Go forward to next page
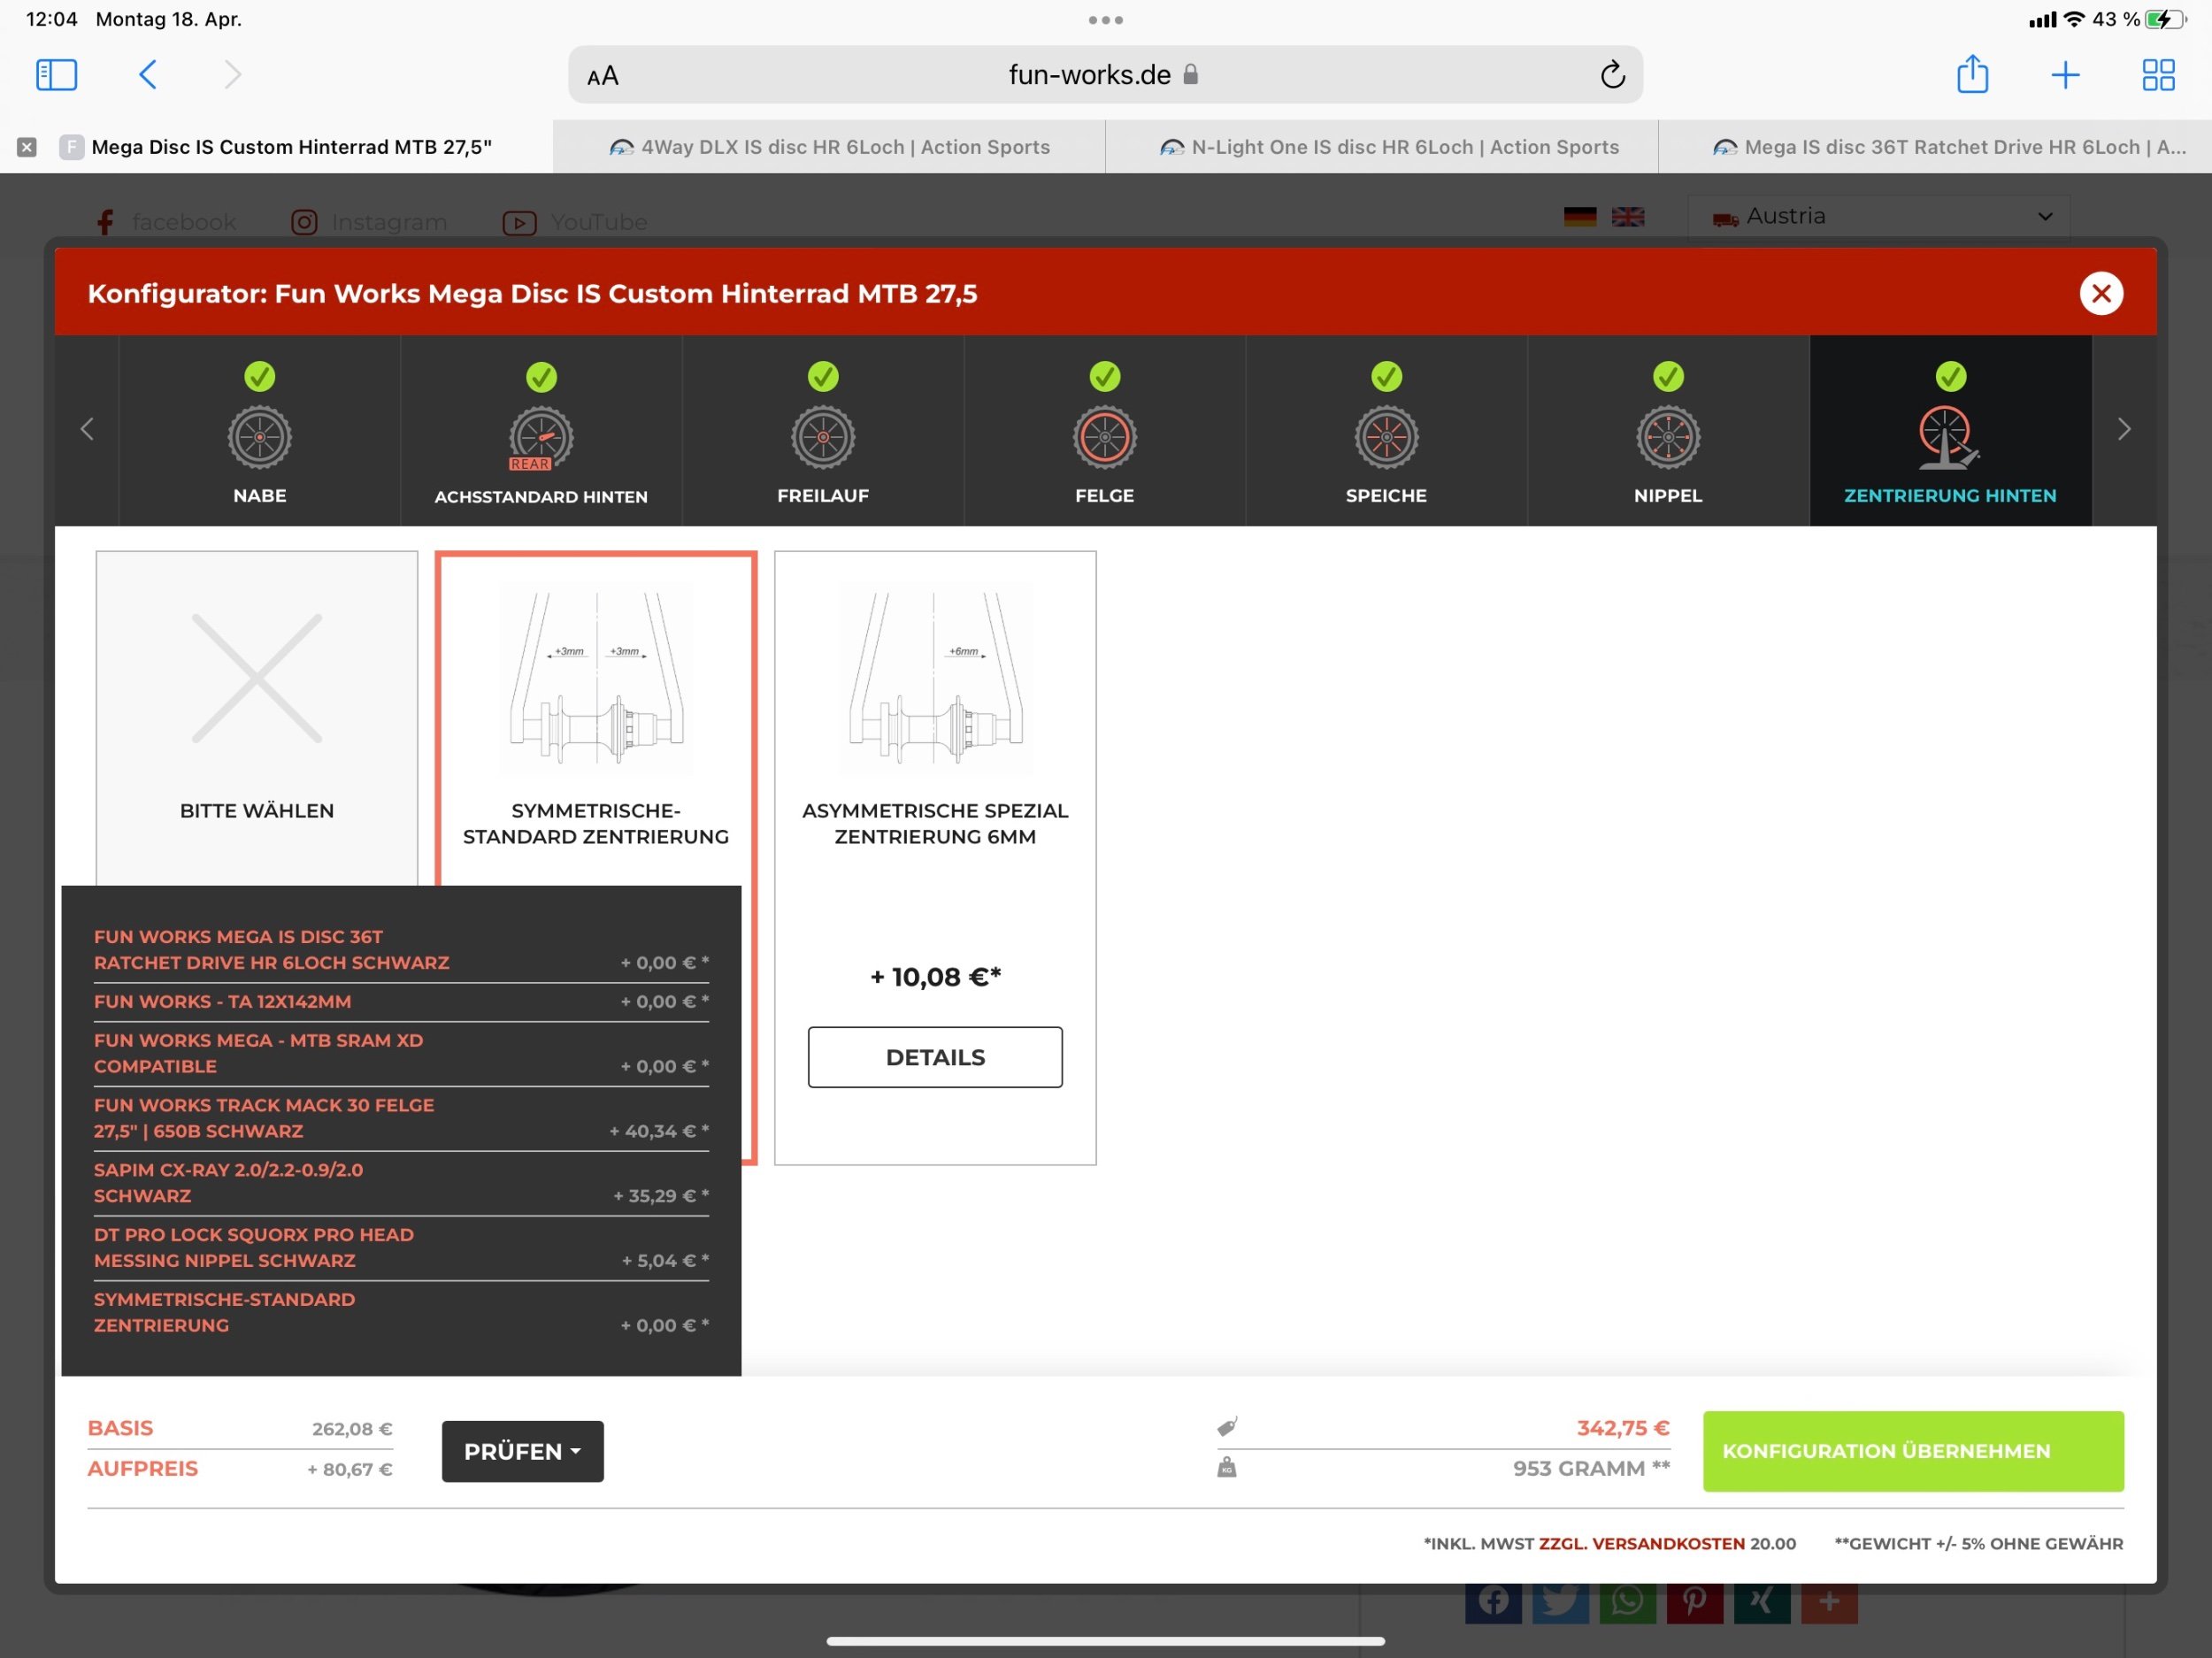The width and height of the screenshot is (2212, 1658). point(232,75)
